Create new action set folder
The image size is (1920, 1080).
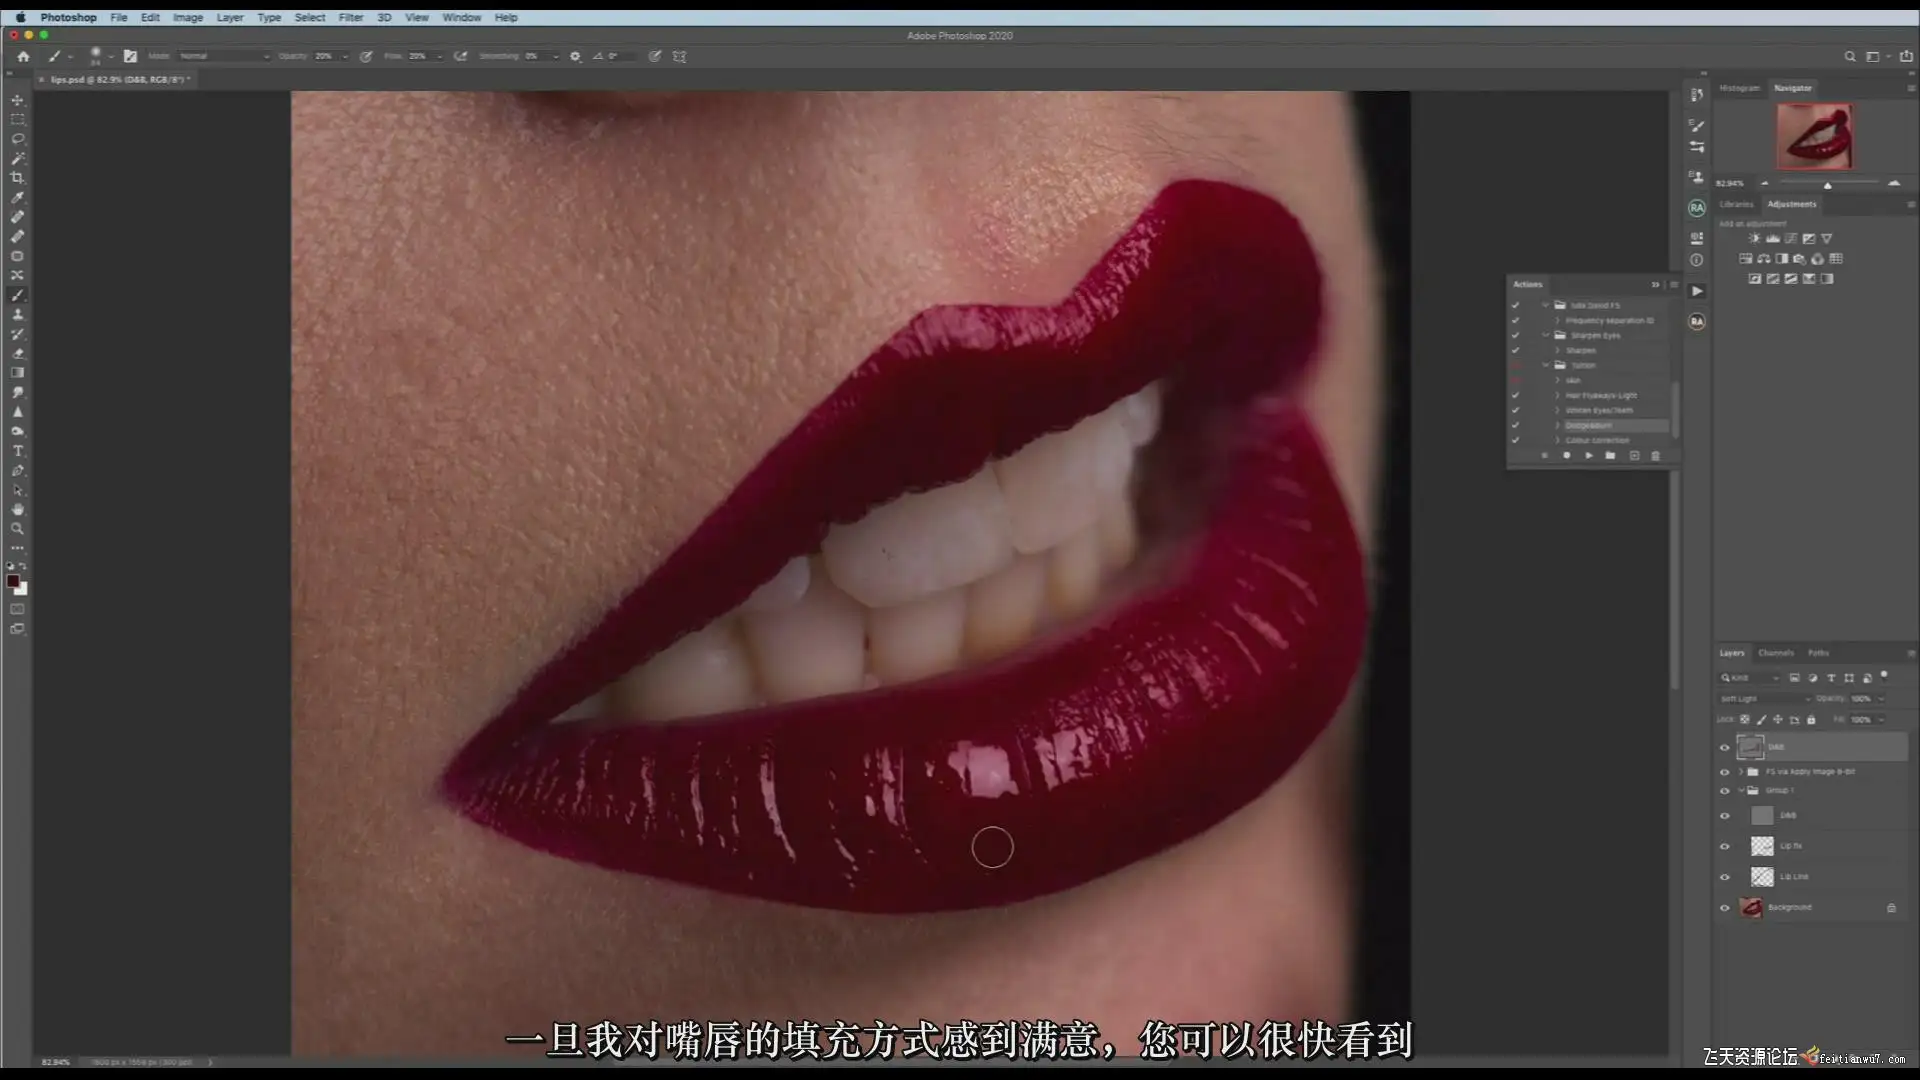[1610, 456]
